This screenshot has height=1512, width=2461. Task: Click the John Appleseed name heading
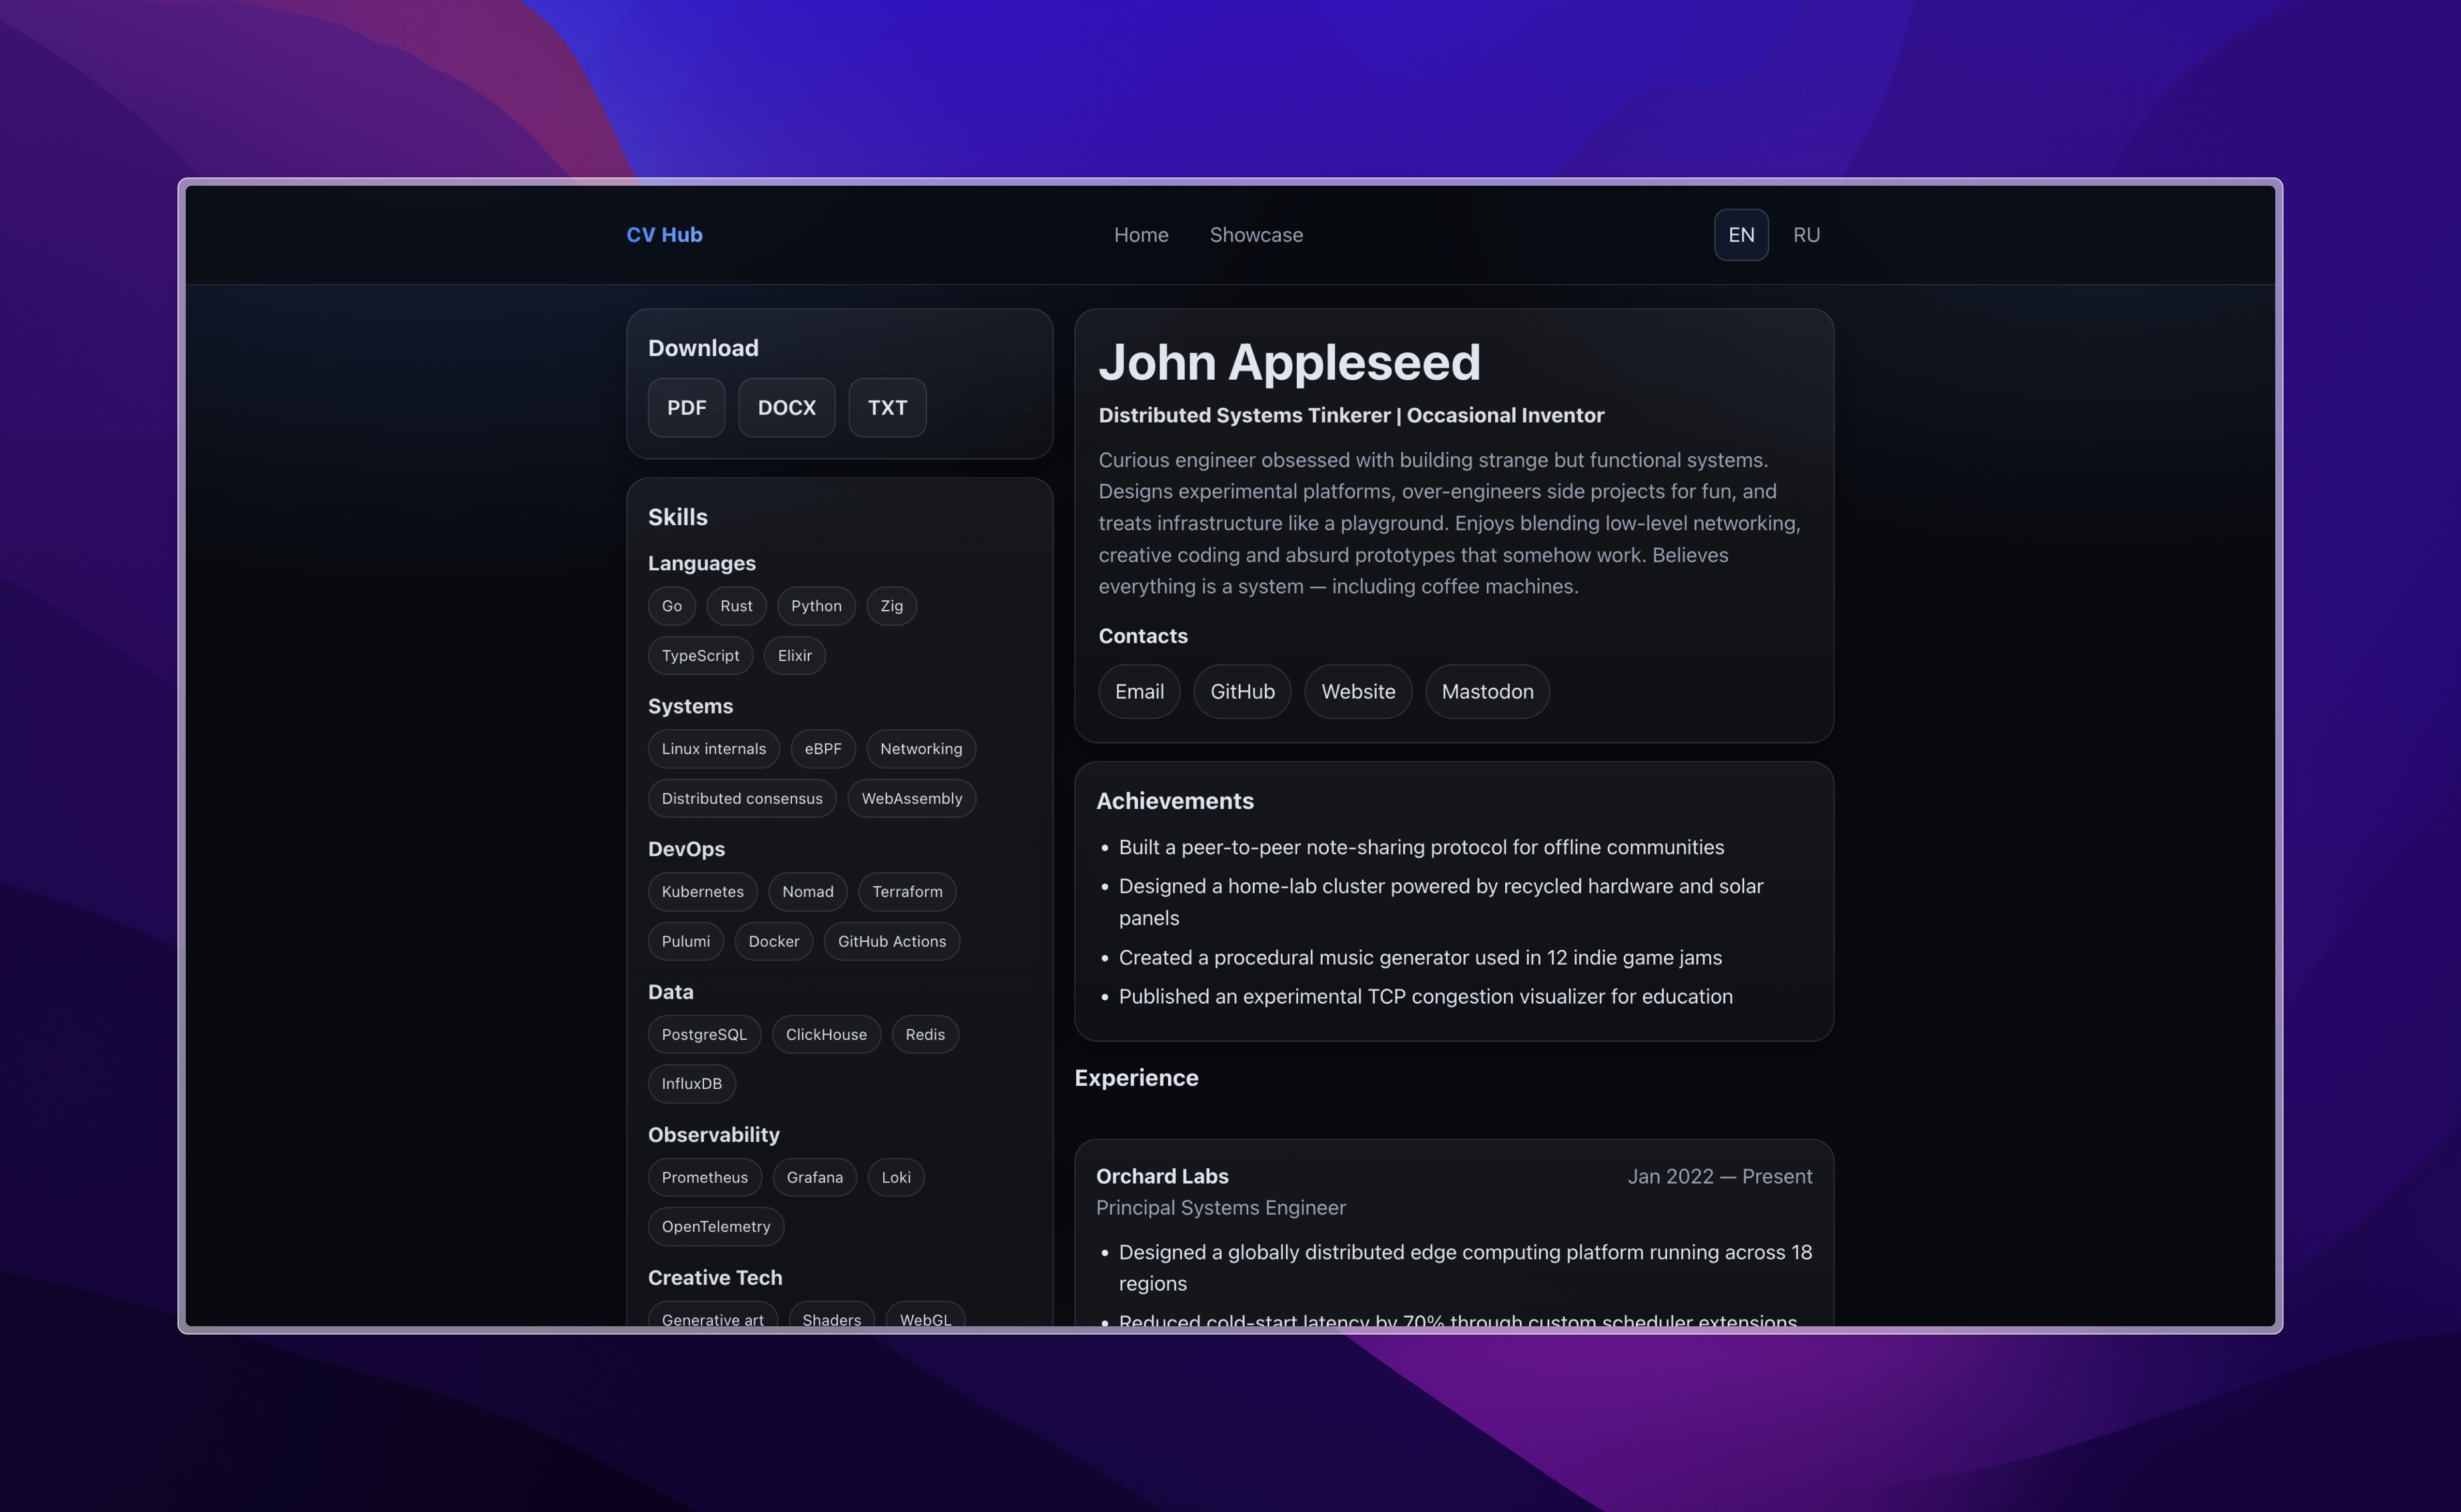pyautogui.click(x=1289, y=362)
